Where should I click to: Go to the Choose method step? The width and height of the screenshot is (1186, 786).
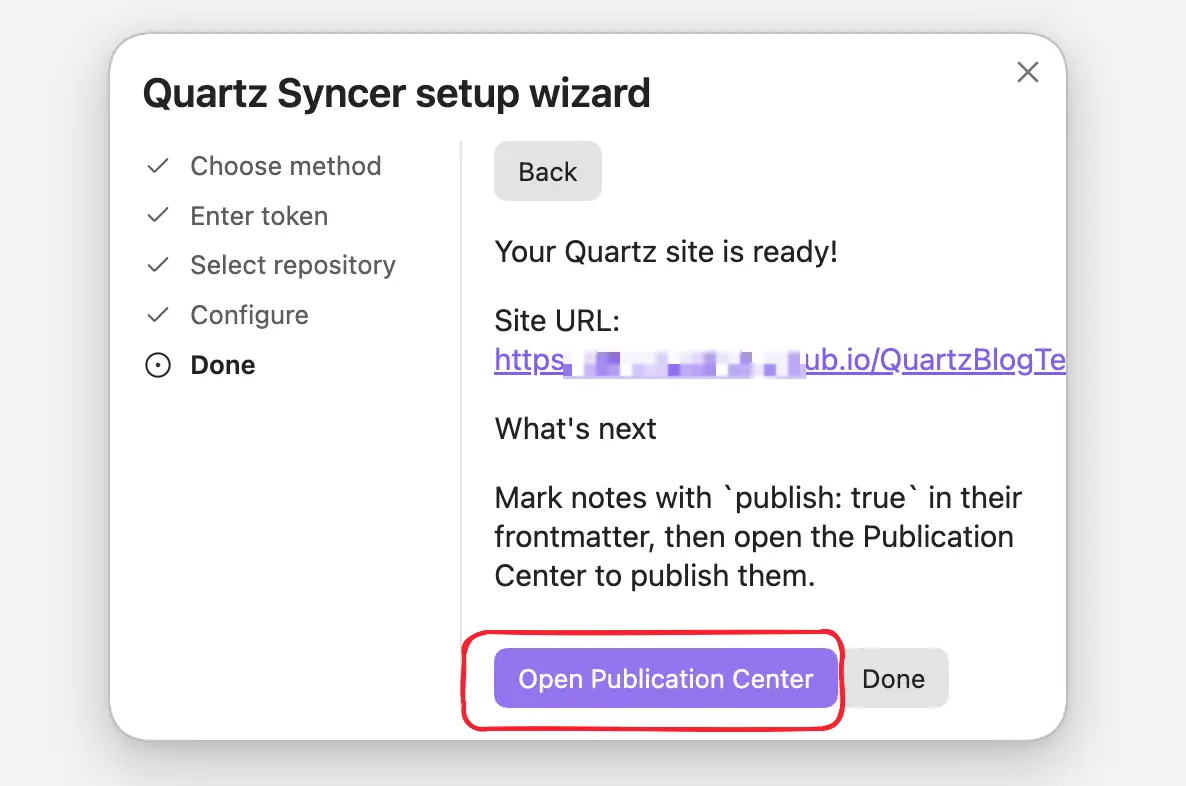(x=285, y=166)
